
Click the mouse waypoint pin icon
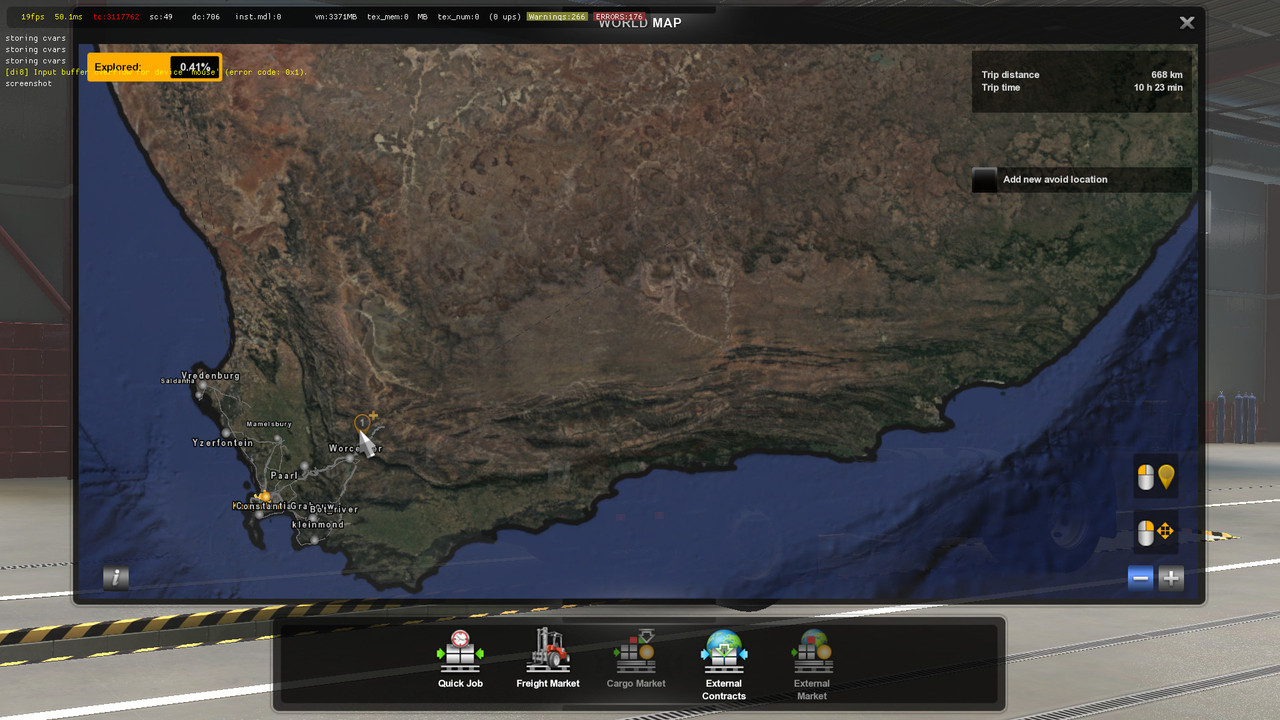coord(1155,477)
